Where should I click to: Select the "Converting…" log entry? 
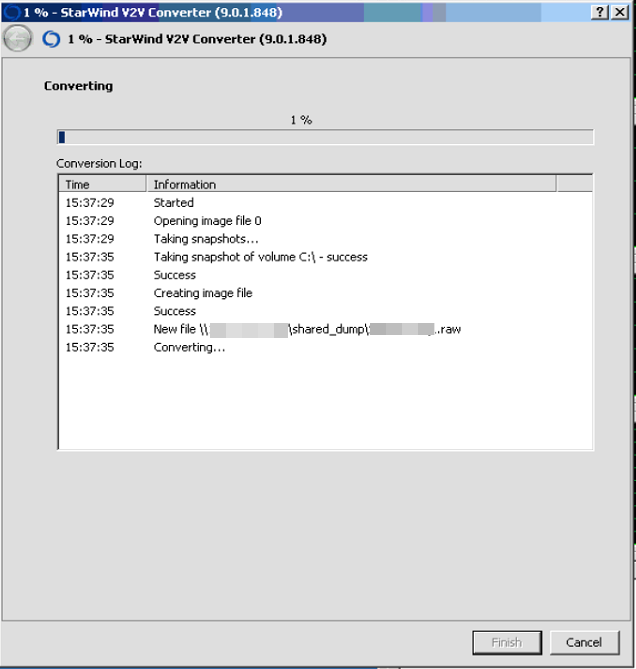pyautogui.click(x=189, y=347)
